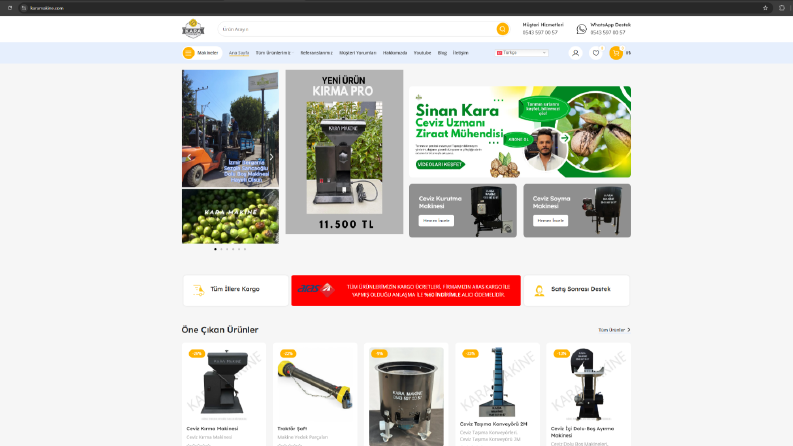Click Ceviz Kırma Makinesi product title
The width and height of the screenshot is (793, 446).
(x=212, y=428)
